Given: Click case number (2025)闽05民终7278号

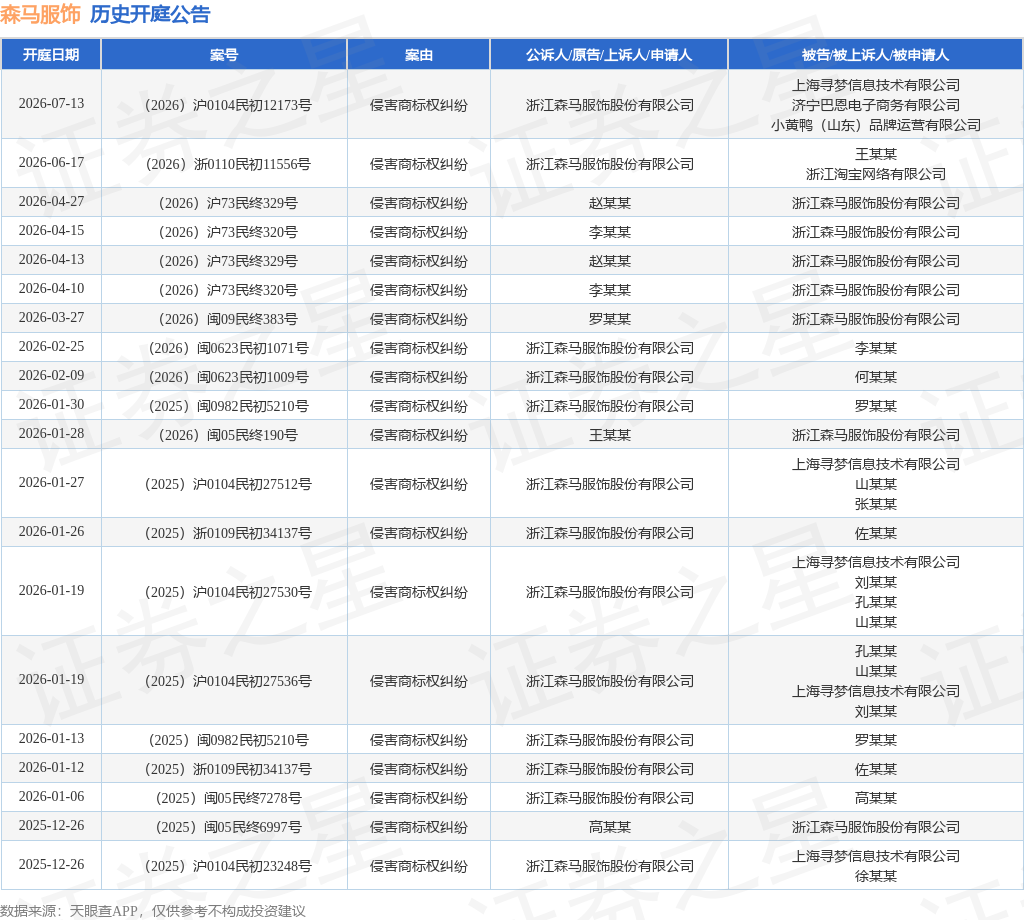Looking at the screenshot, I should coord(228,798).
